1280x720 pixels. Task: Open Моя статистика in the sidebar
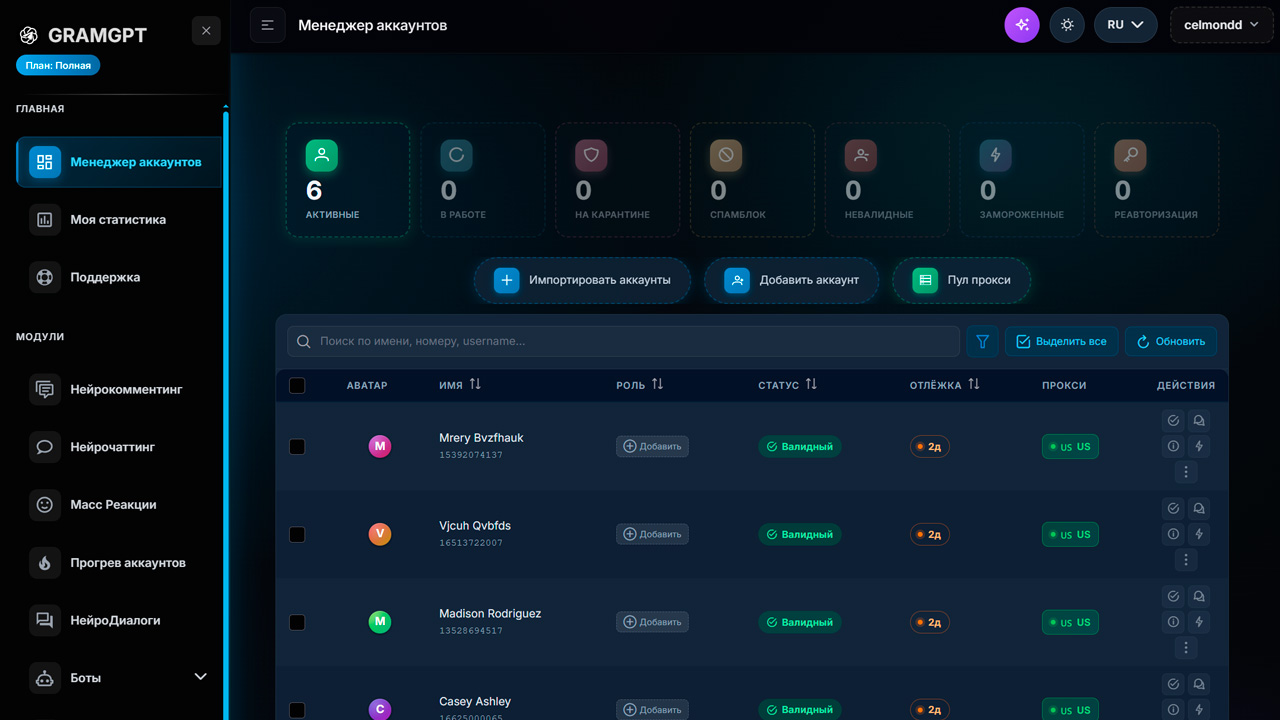pos(118,219)
